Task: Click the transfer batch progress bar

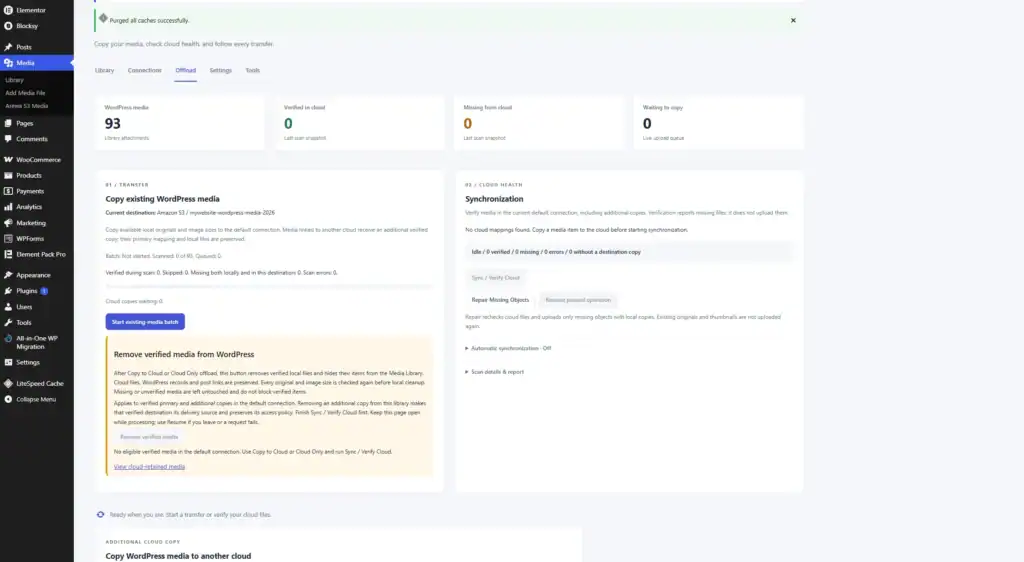Action: [269, 286]
